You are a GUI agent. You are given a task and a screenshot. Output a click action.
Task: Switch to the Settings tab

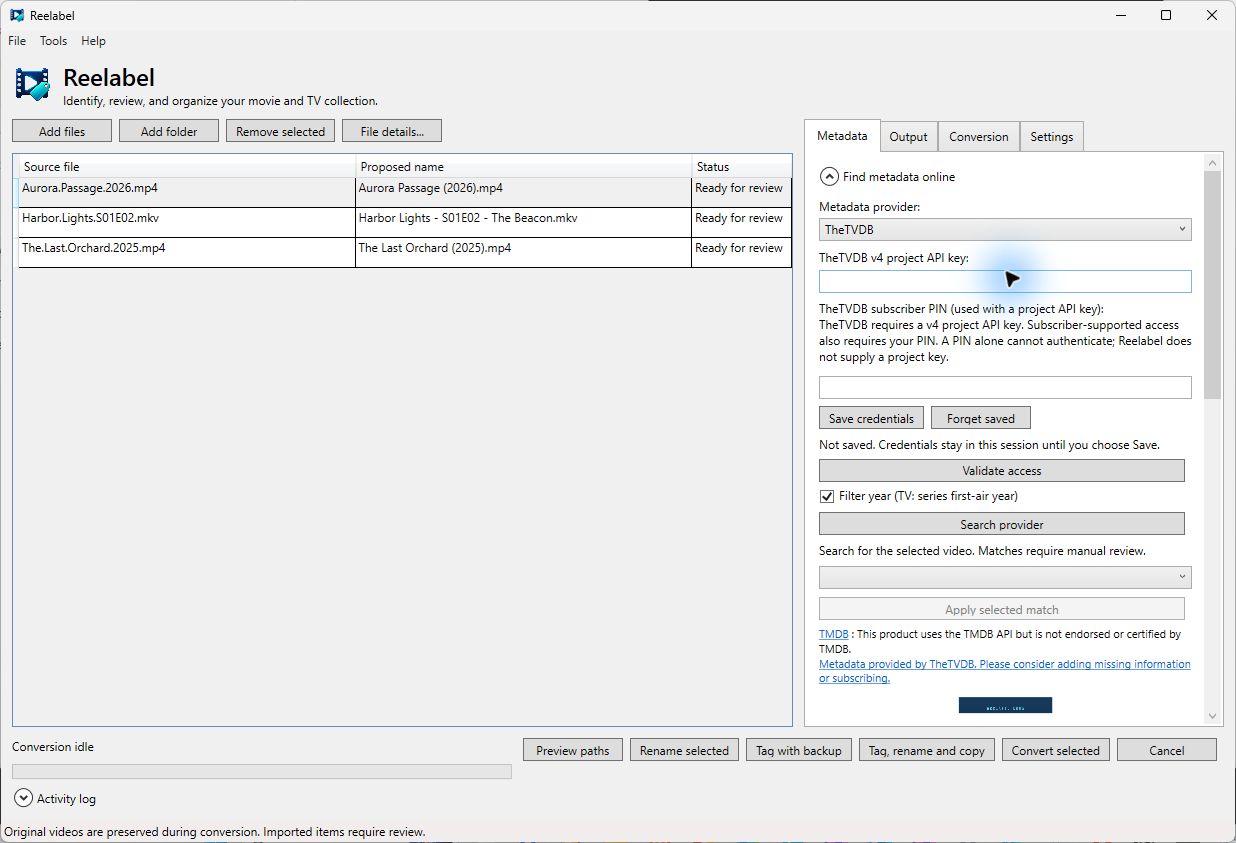click(1052, 137)
